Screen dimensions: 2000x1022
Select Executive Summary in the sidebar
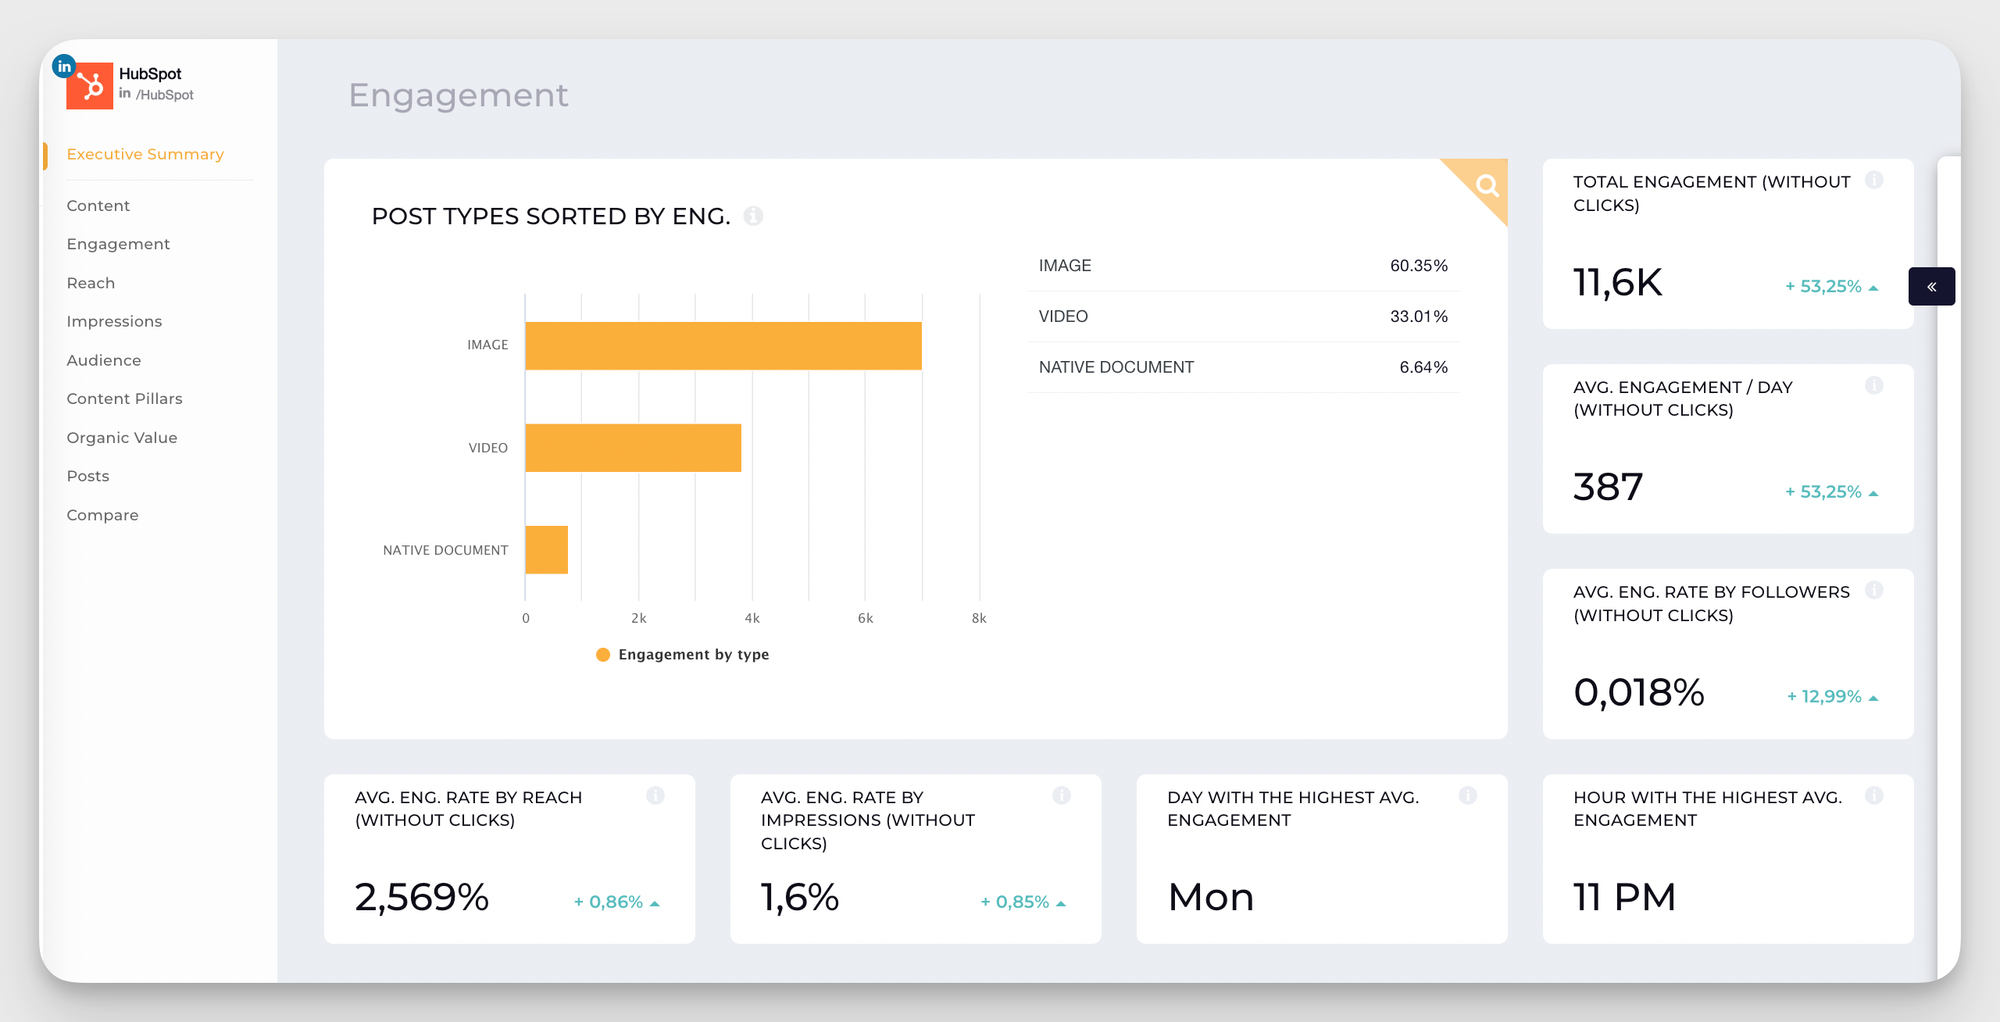[145, 154]
